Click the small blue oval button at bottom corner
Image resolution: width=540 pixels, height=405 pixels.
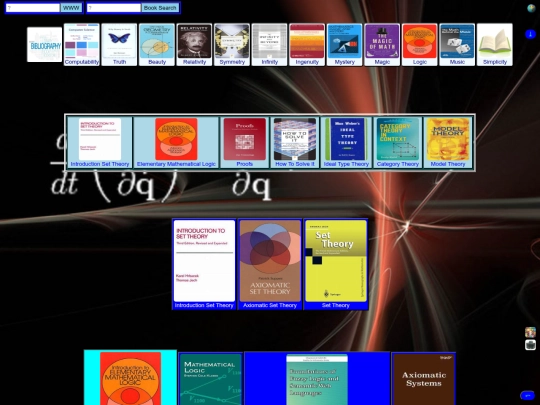[x=528, y=396]
